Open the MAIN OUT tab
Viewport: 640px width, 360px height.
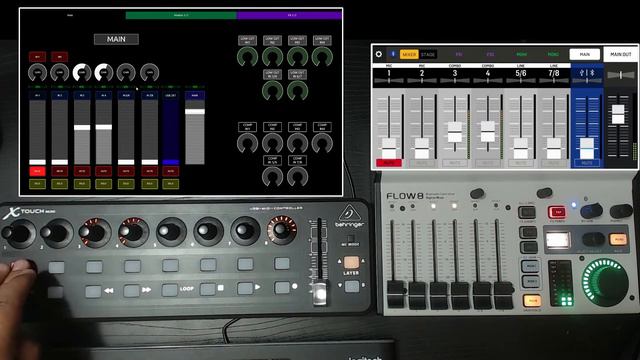620,54
